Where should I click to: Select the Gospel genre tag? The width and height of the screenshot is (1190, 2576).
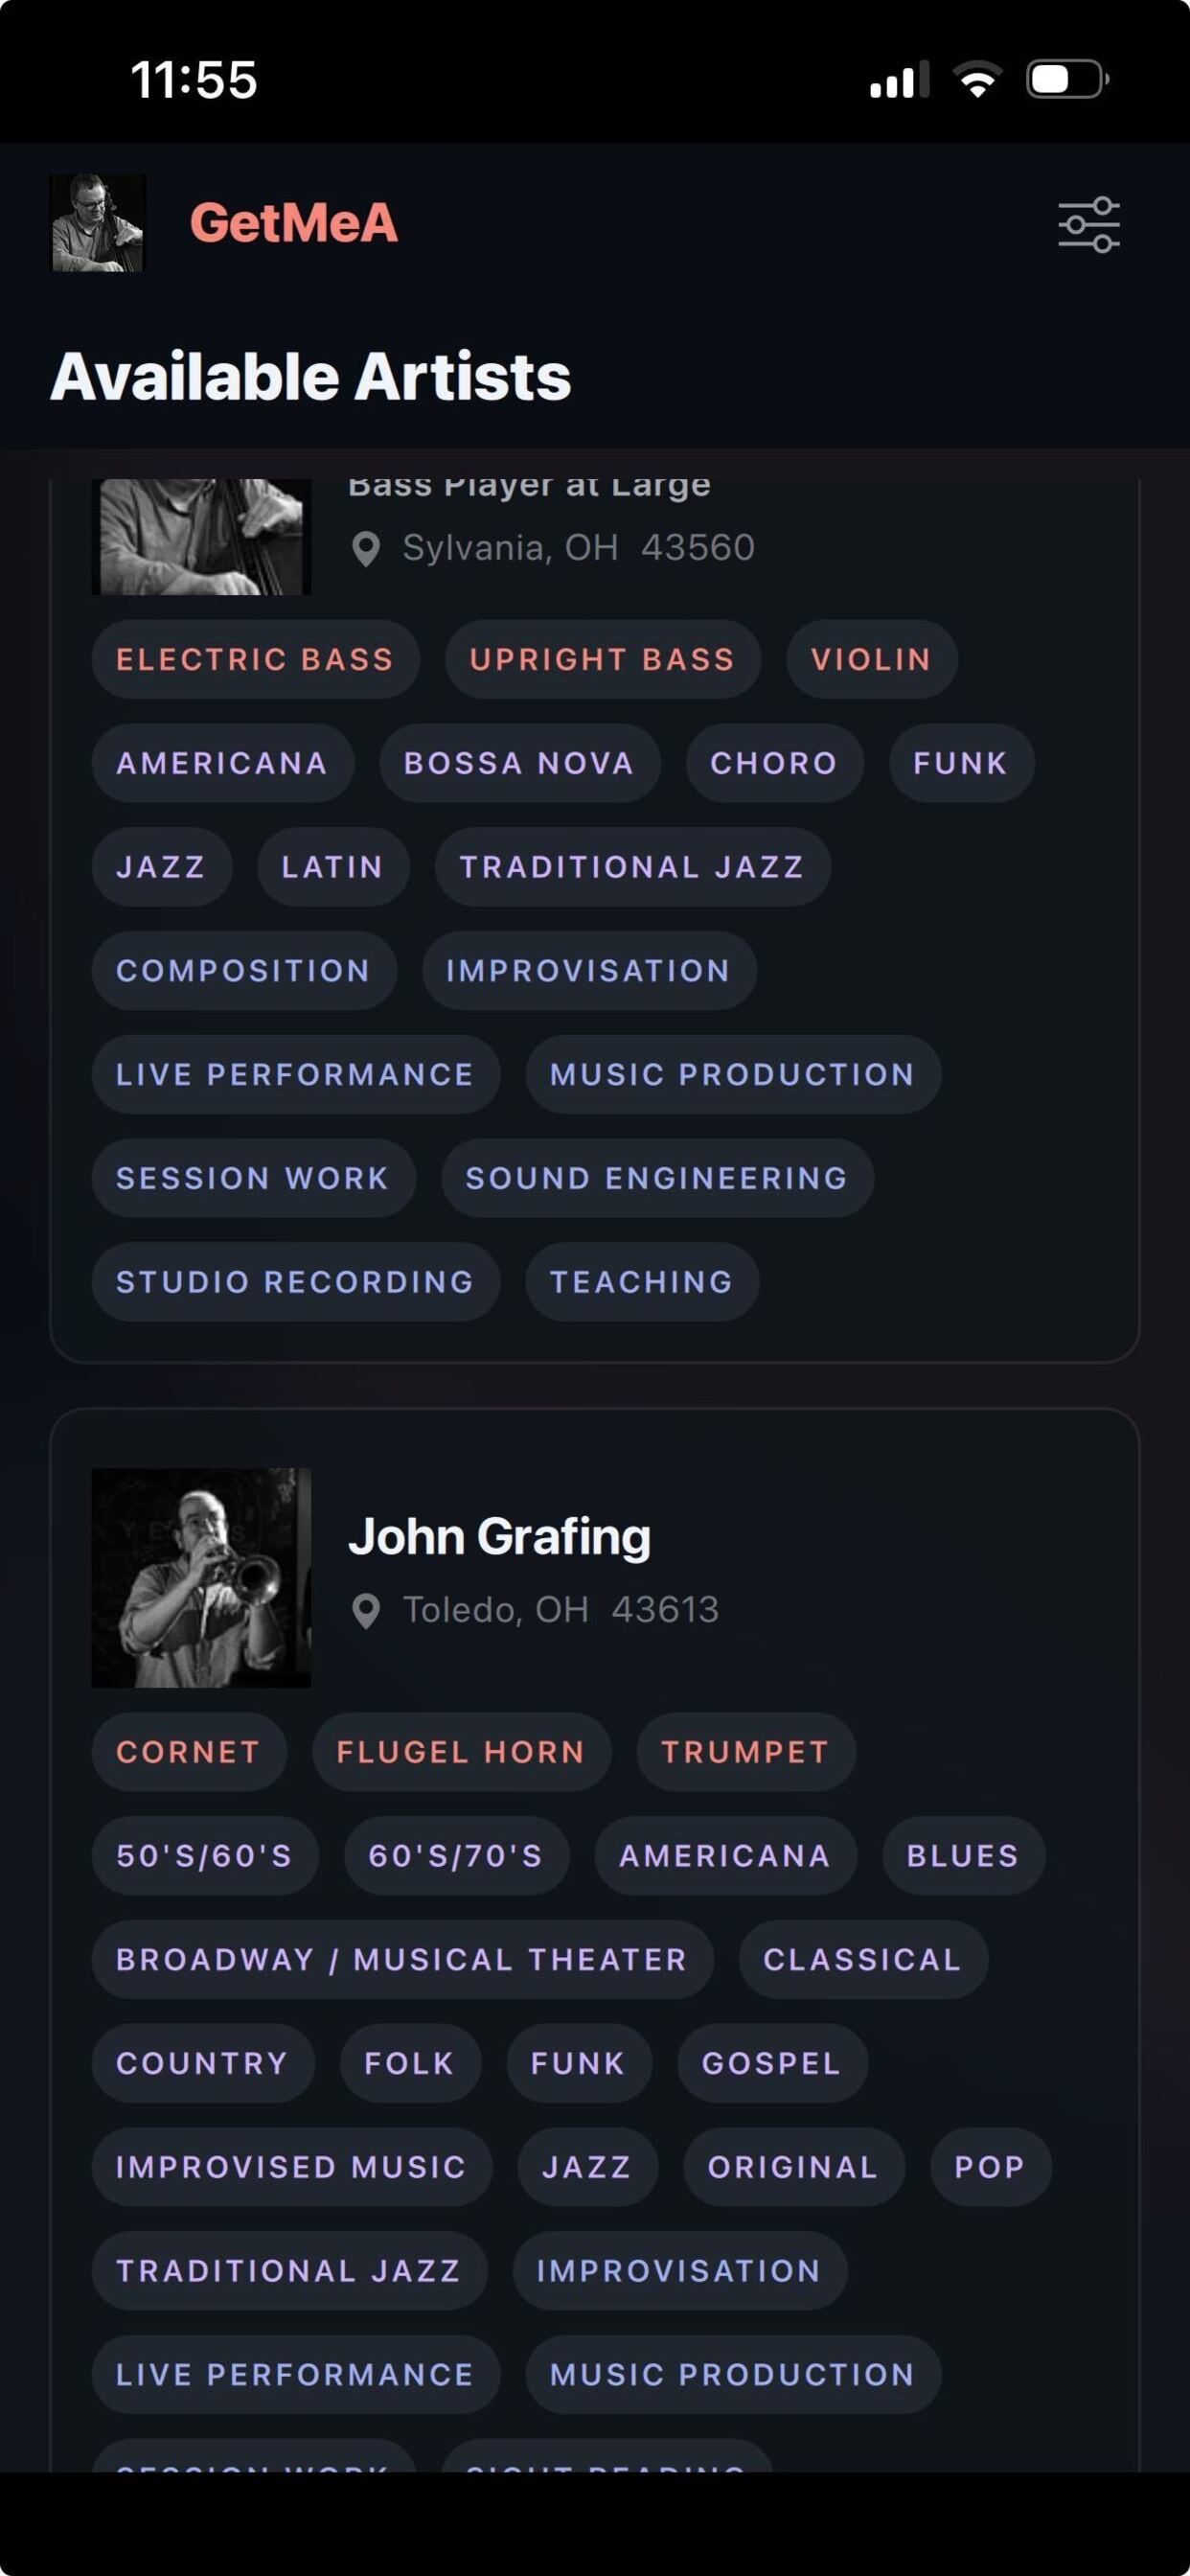772,2063
